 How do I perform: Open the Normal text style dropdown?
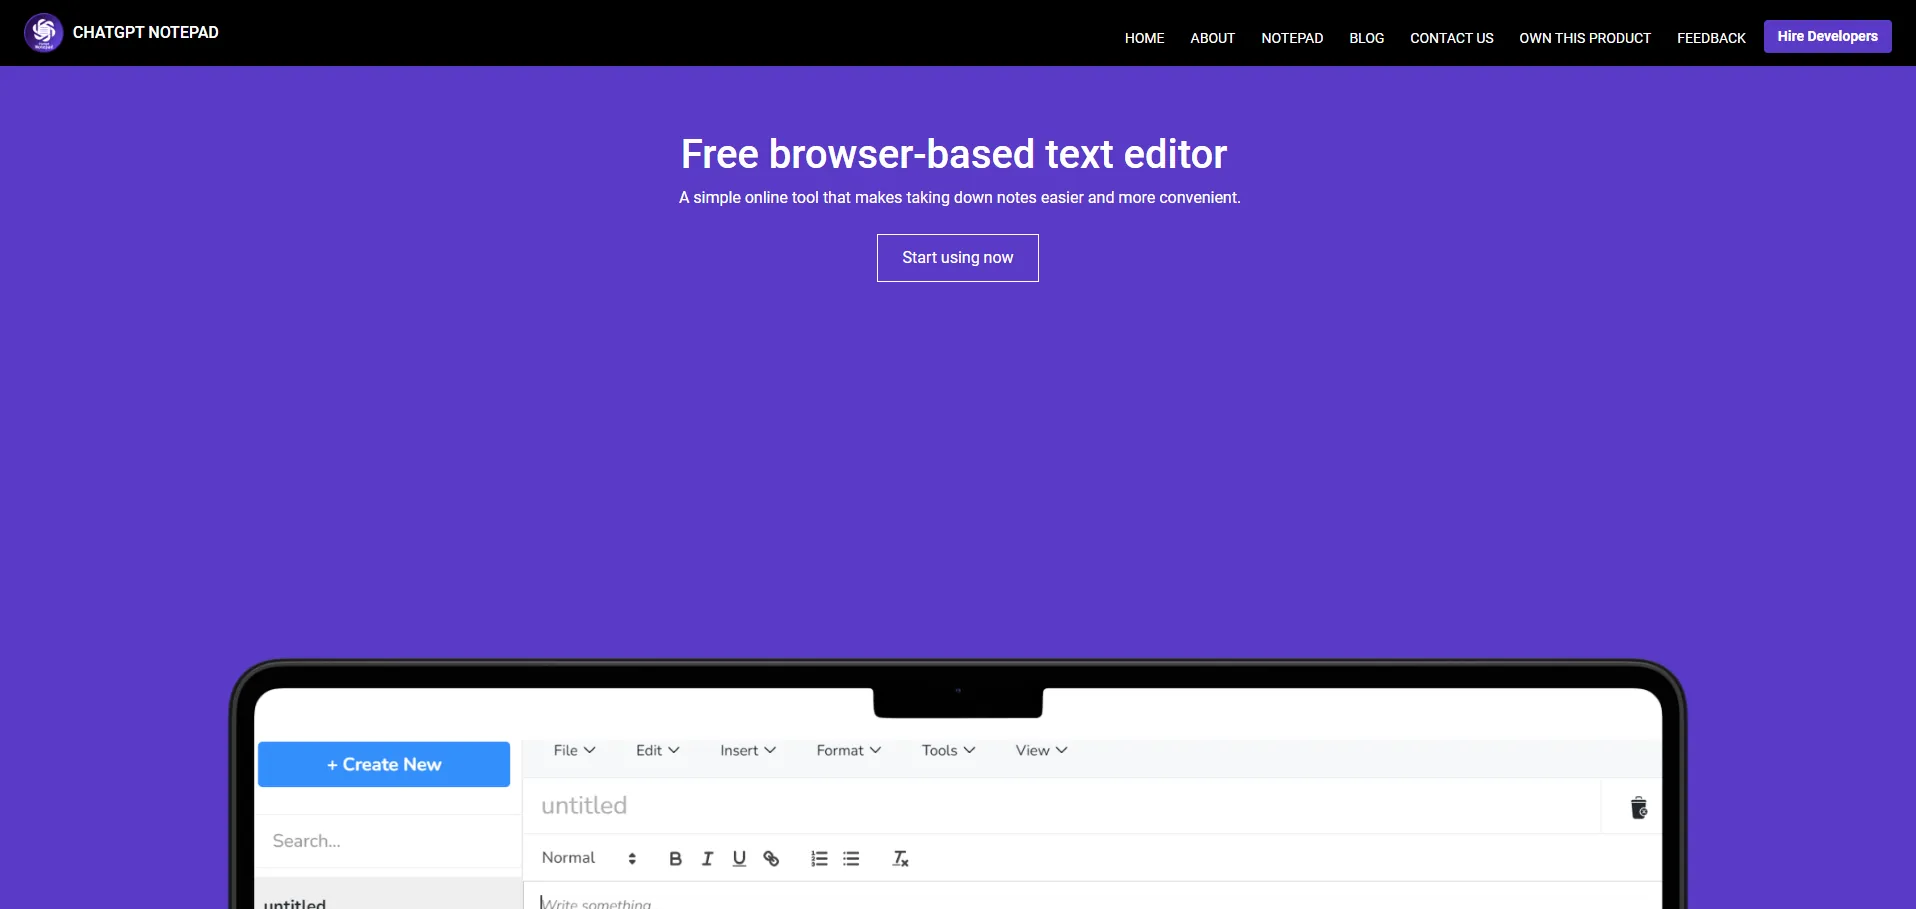588,858
